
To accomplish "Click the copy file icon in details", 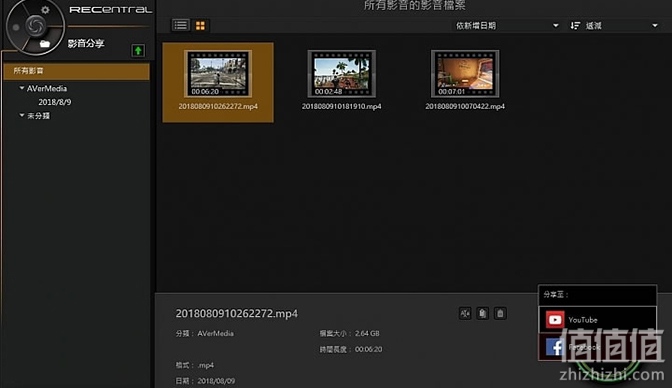I will 482,313.
